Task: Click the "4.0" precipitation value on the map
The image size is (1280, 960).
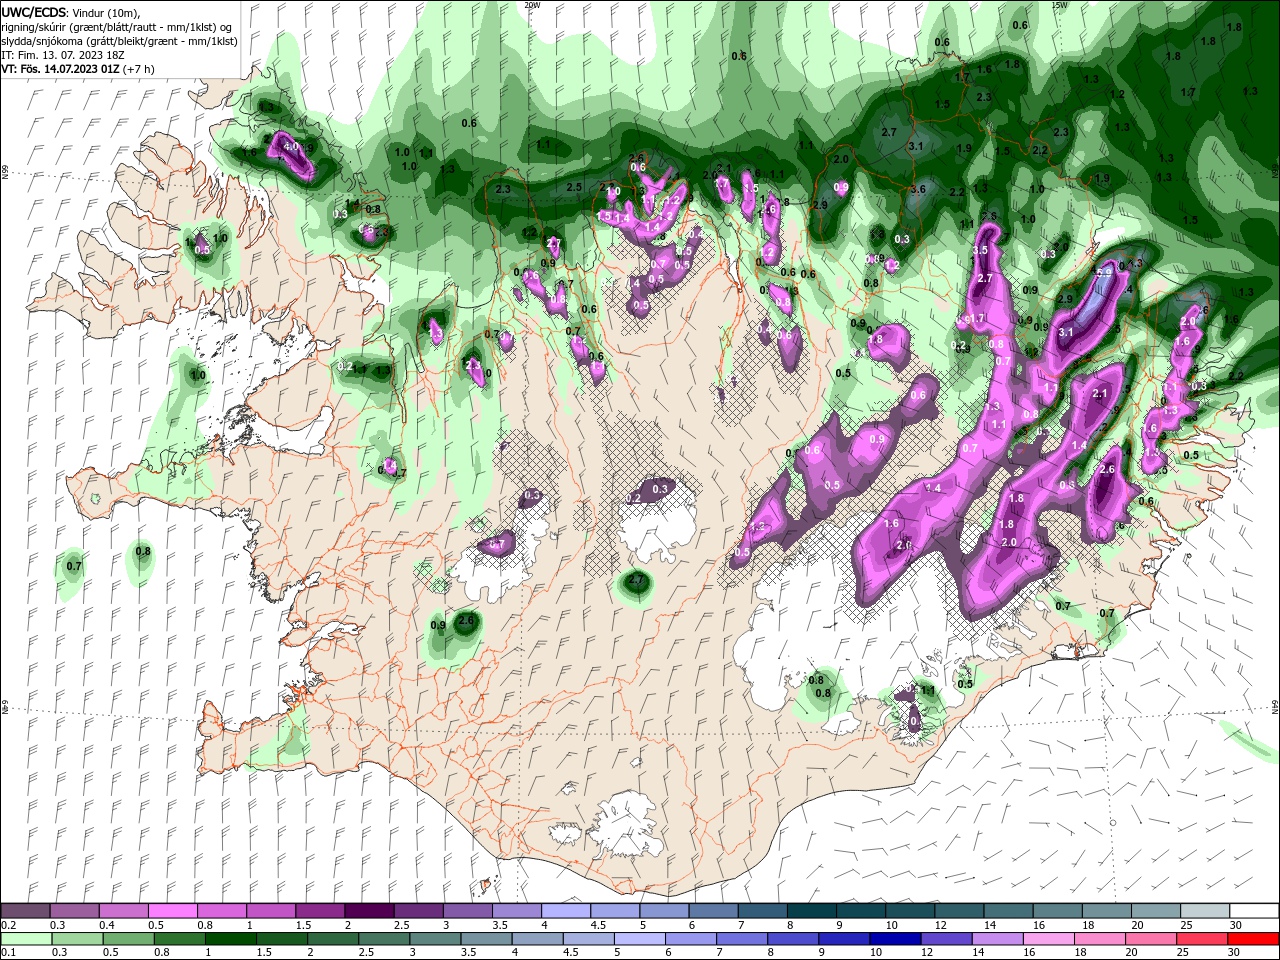Action: coord(291,147)
